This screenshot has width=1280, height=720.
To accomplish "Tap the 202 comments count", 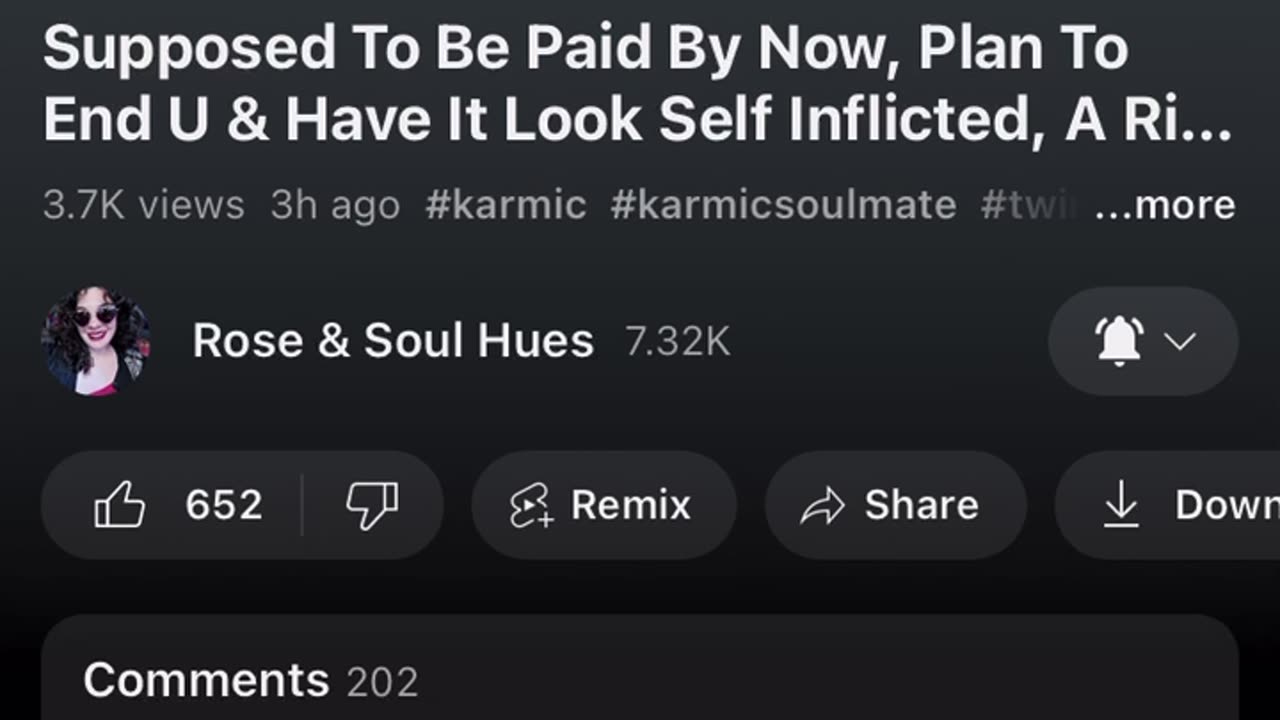I will click(382, 682).
